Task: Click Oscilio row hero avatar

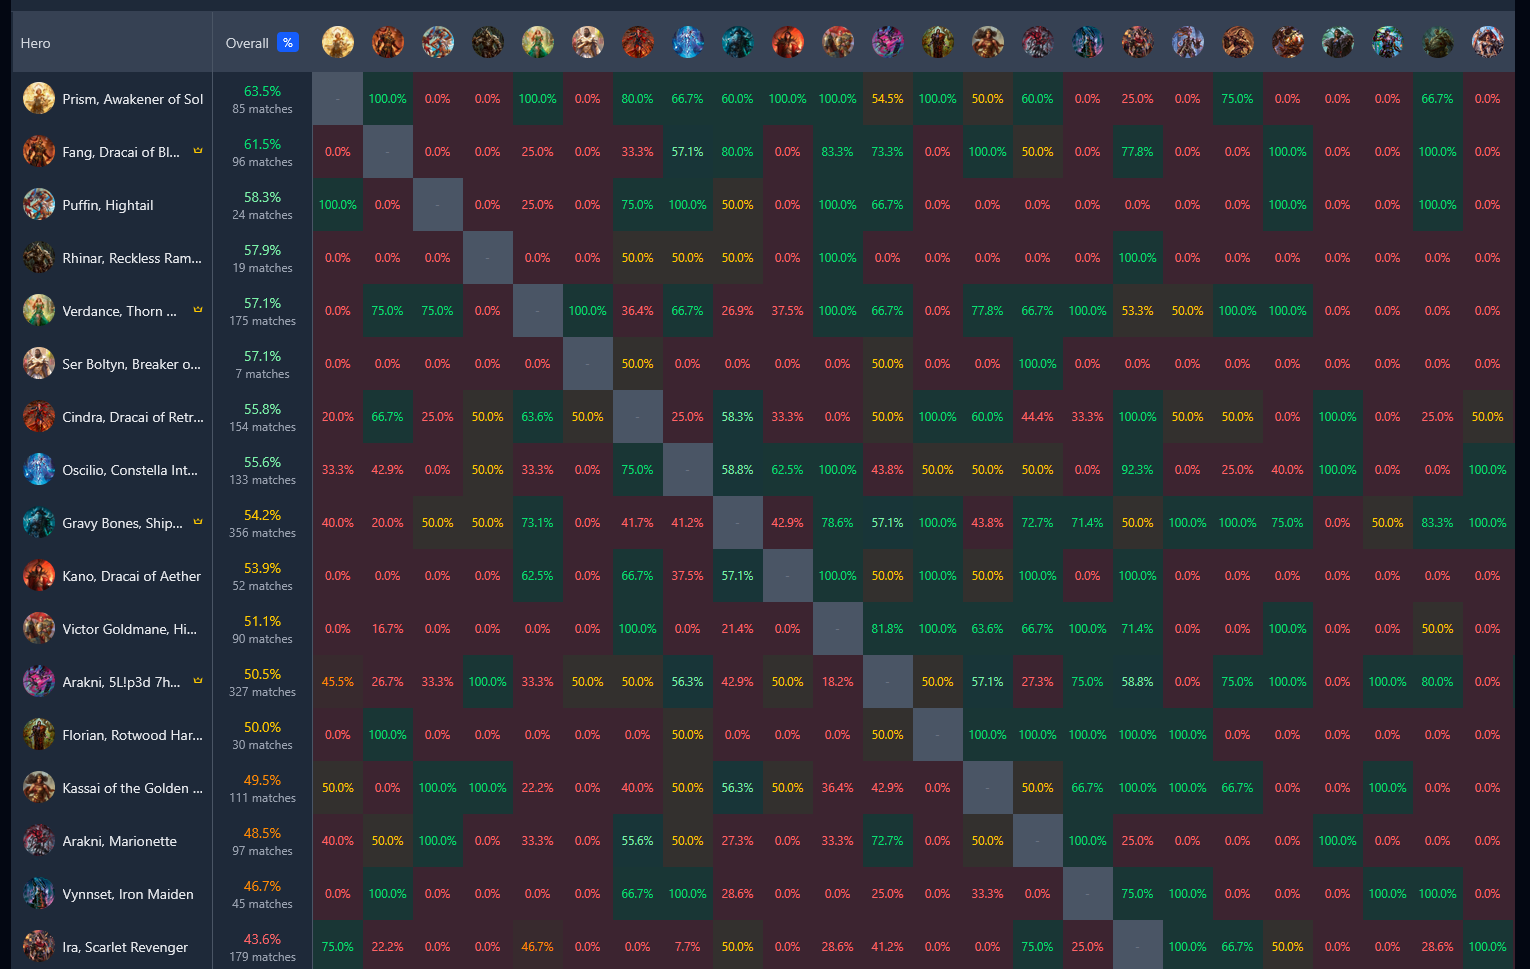Action: pyautogui.click(x=39, y=469)
